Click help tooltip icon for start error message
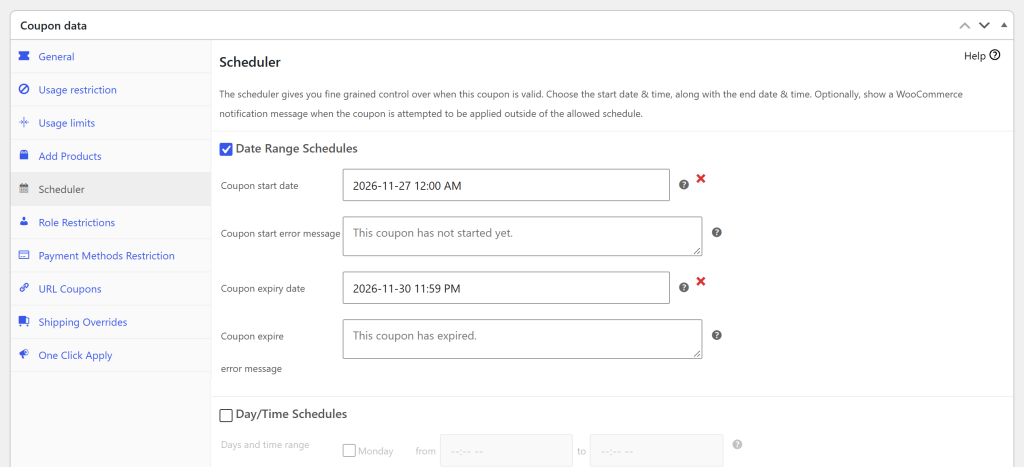The width and height of the screenshot is (1024, 467). point(716,233)
